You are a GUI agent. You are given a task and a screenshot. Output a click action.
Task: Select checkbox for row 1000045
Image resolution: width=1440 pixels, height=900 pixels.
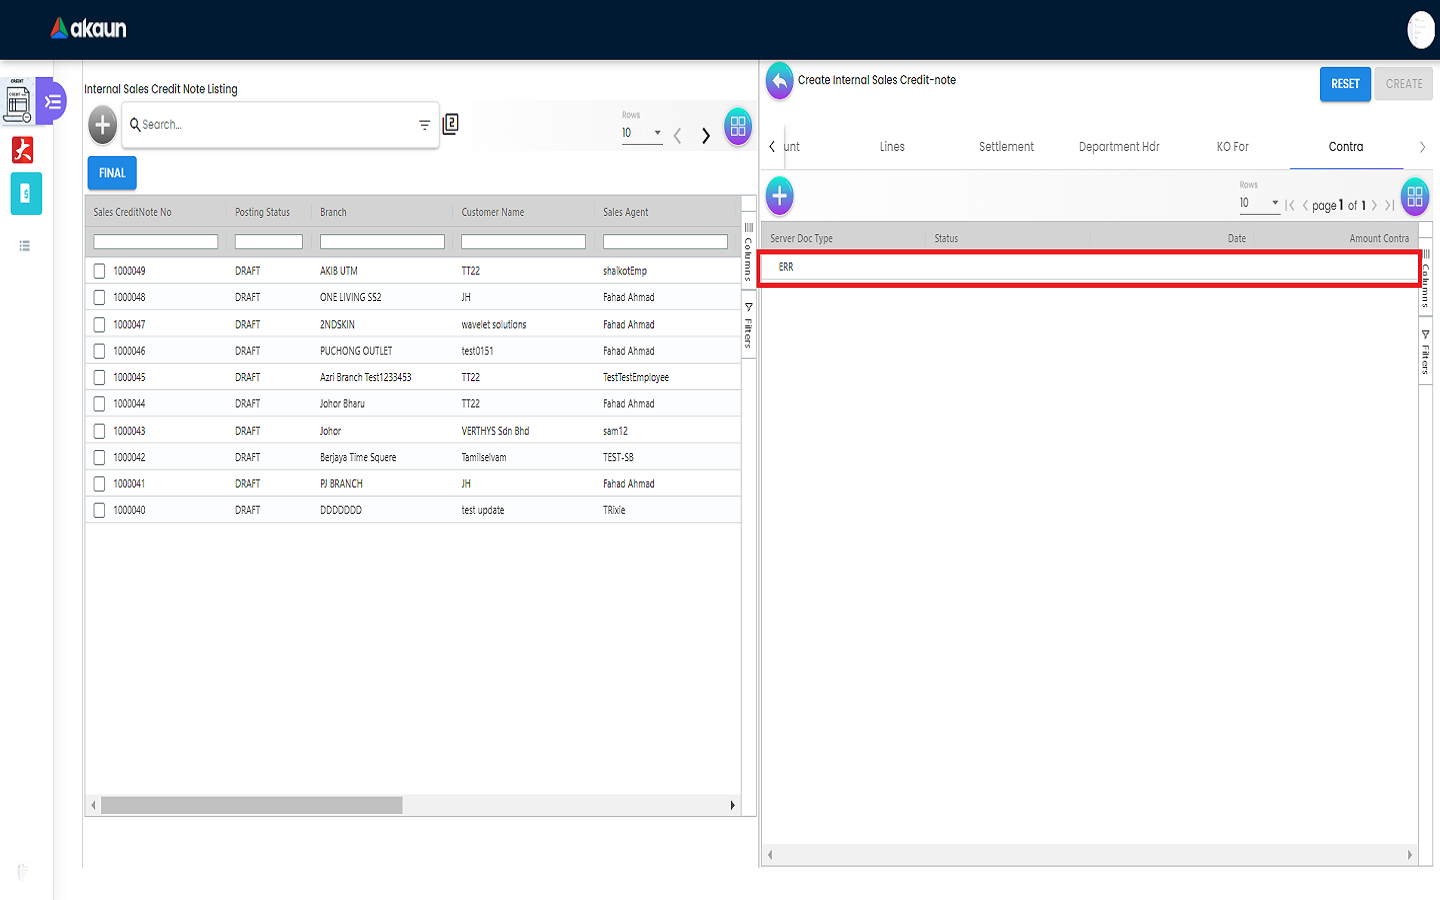tap(99, 378)
